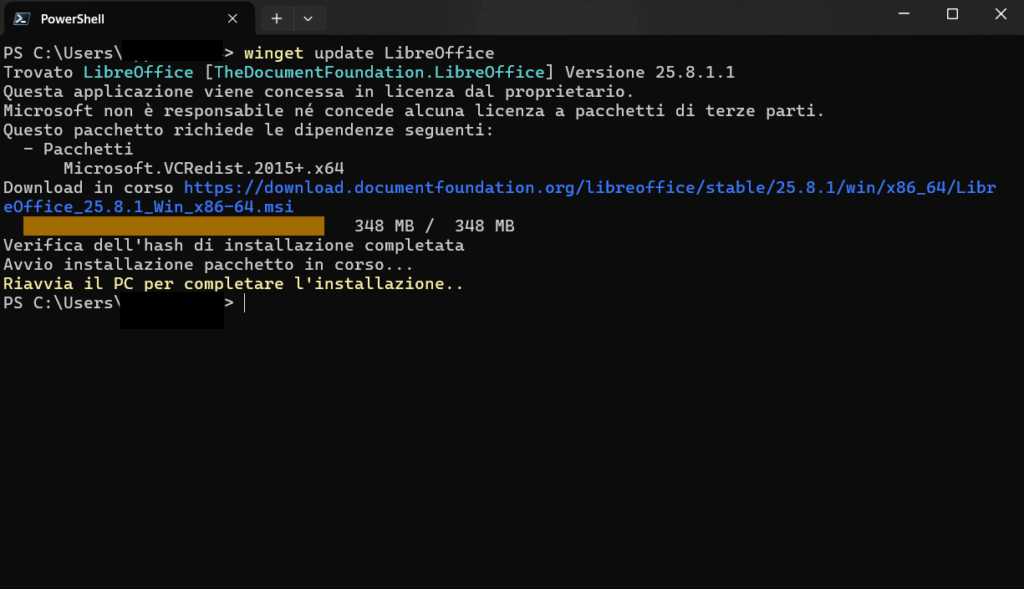Click the yellow 'Riavvia il PC' message
Image resolution: width=1024 pixels, height=589 pixels.
[233, 284]
